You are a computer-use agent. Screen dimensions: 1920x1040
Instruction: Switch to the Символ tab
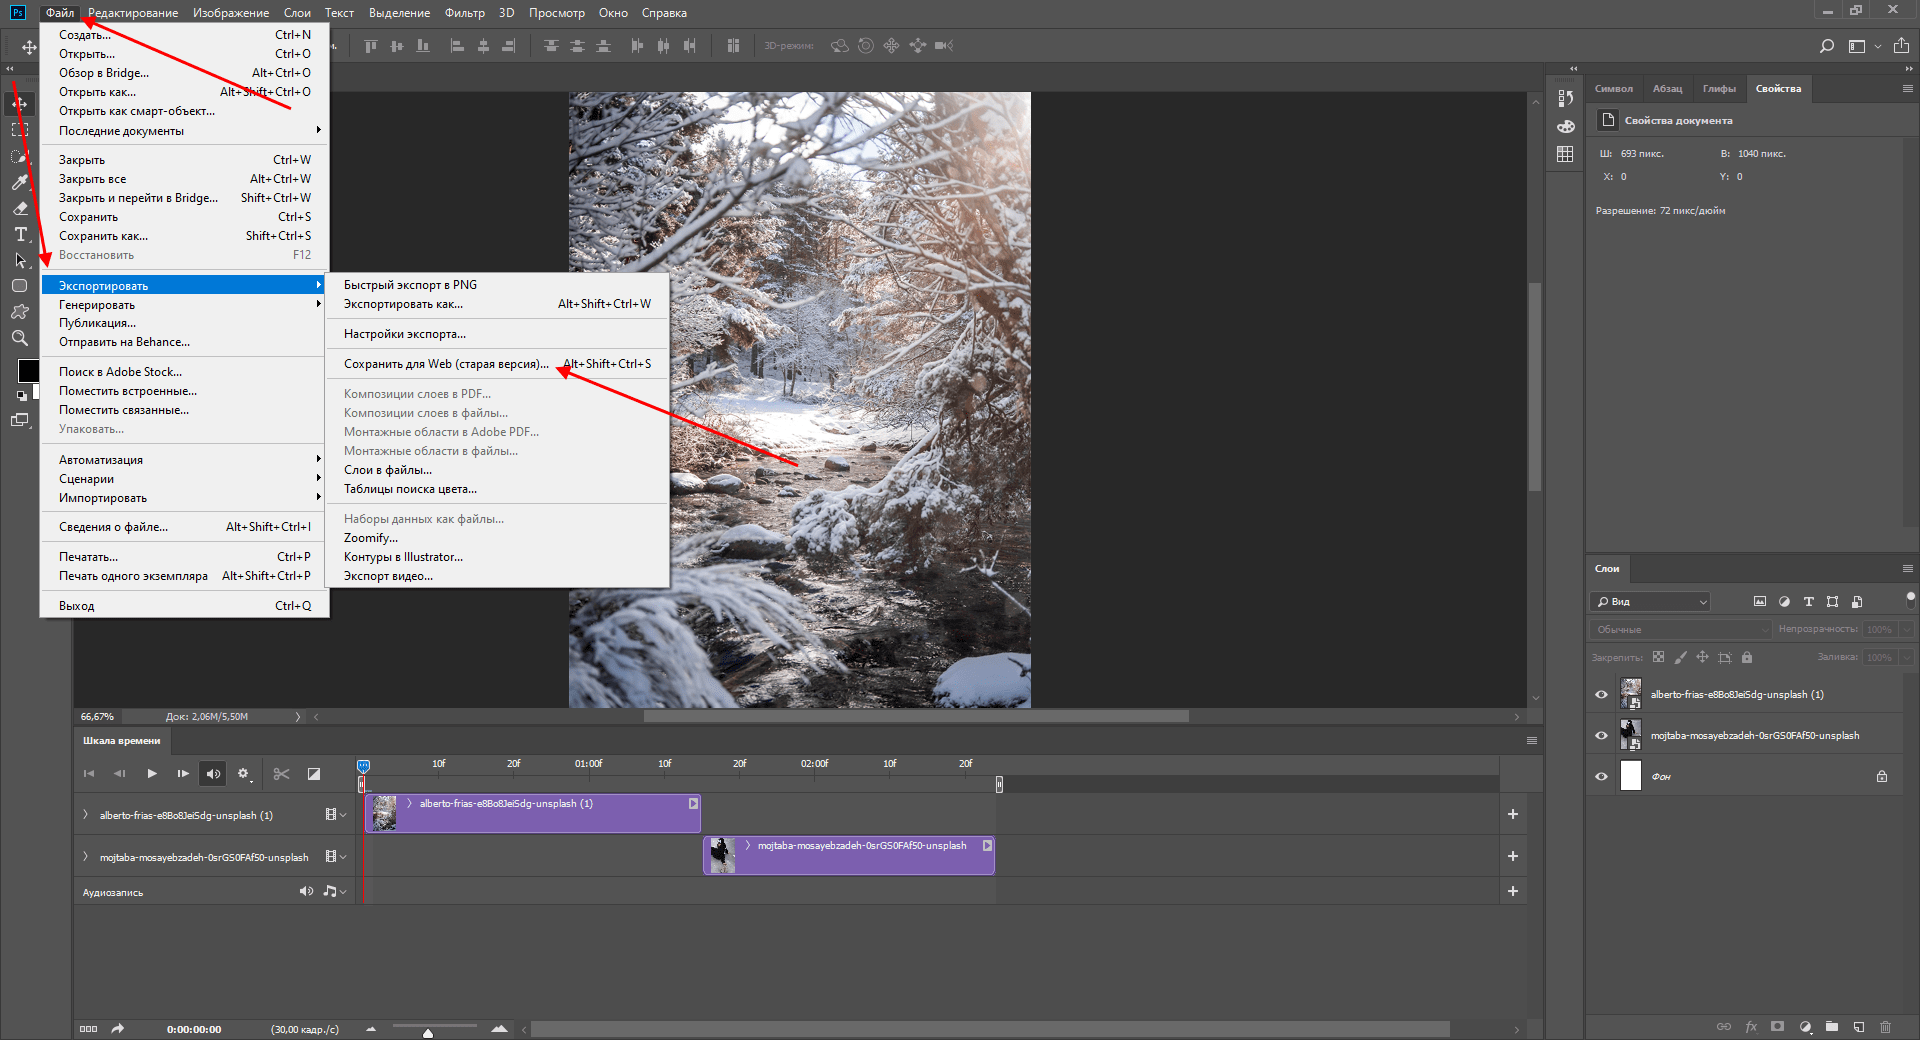coord(1613,89)
